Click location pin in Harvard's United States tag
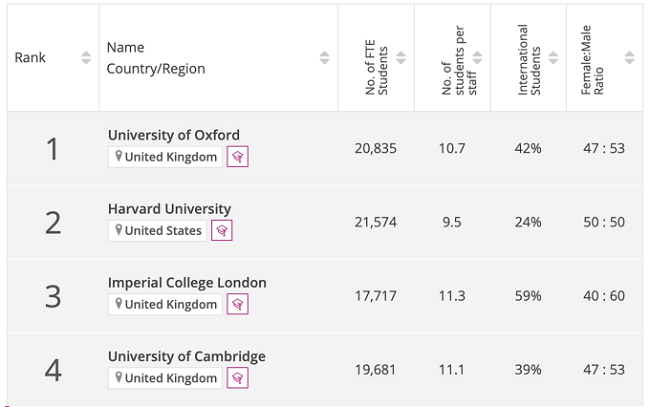This screenshot has height=407, width=650. (x=119, y=231)
